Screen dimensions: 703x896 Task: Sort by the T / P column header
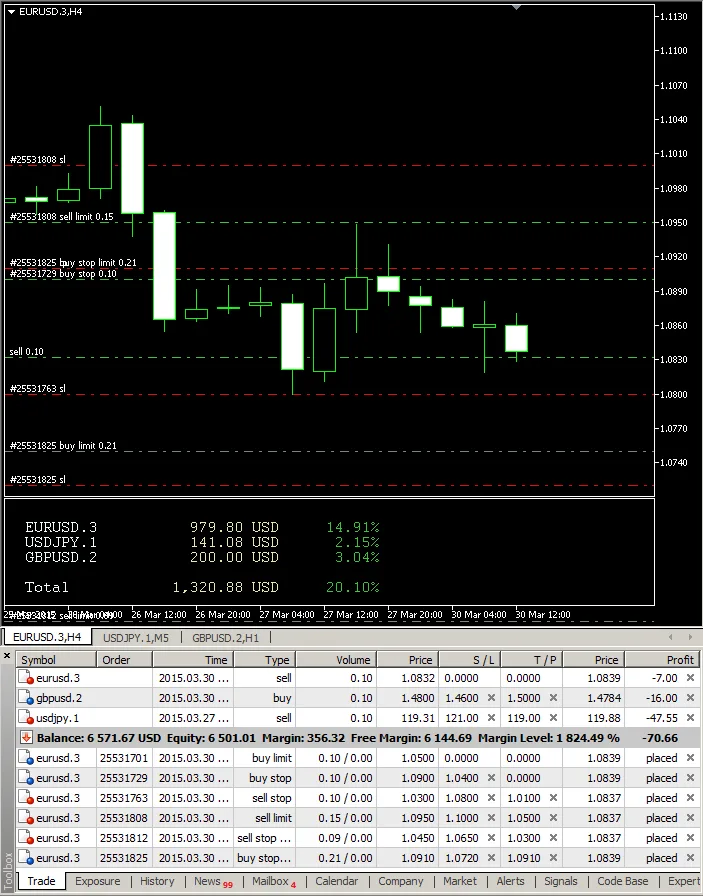[x=532, y=660]
